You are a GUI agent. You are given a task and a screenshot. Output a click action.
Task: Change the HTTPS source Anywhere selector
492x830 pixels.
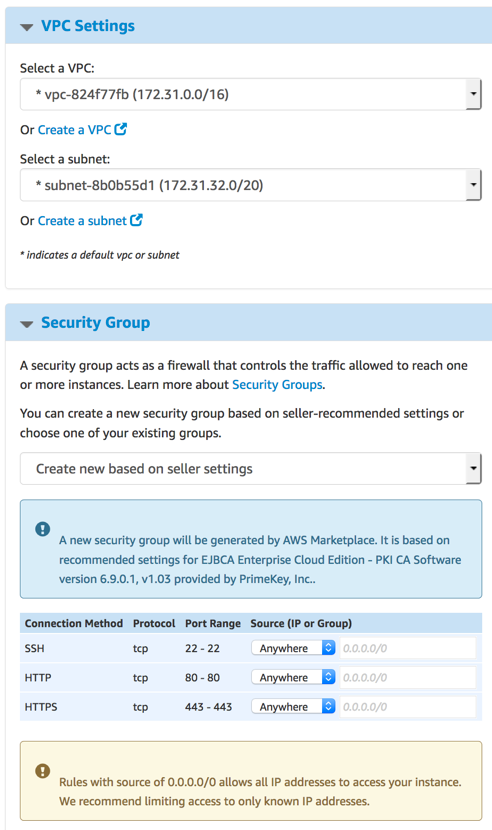(293, 706)
